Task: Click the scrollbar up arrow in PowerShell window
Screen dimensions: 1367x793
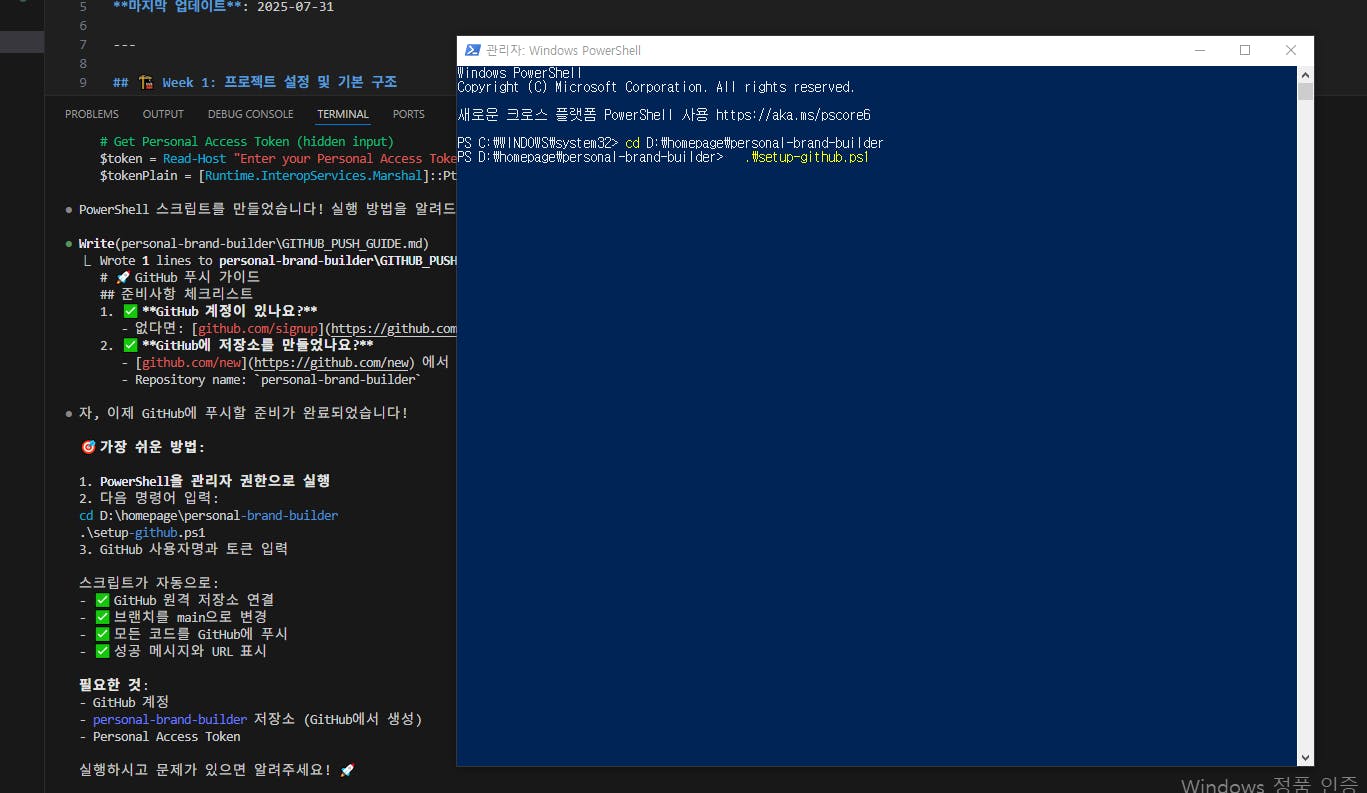Action: [x=1305, y=72]
